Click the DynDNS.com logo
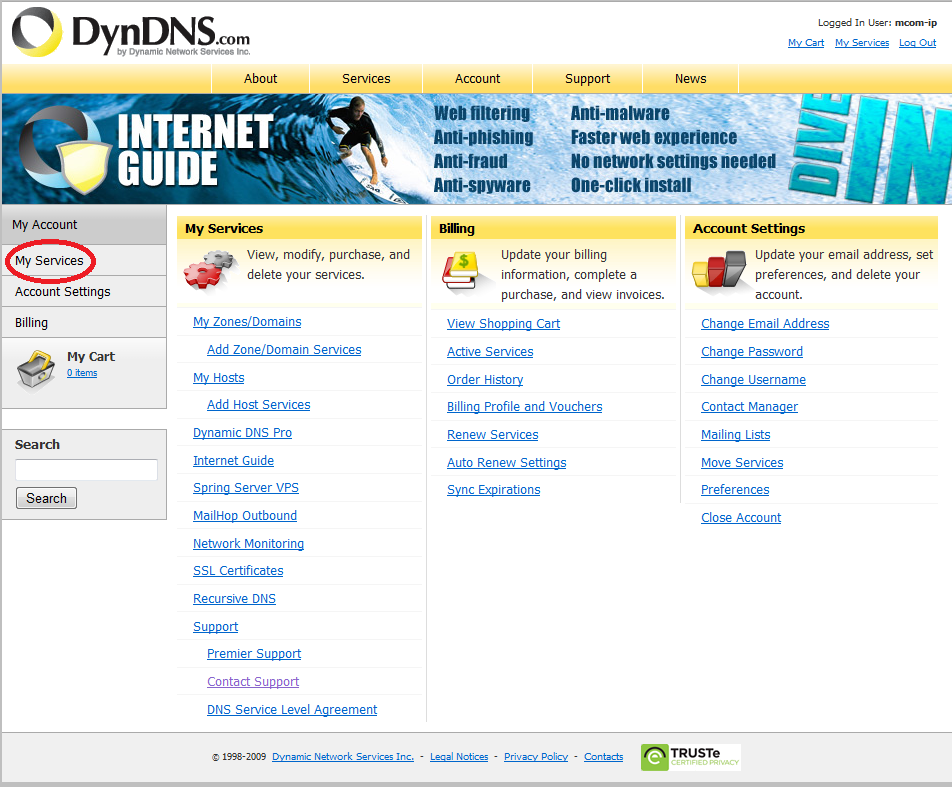The image size is (952, 787). [131, 32]
